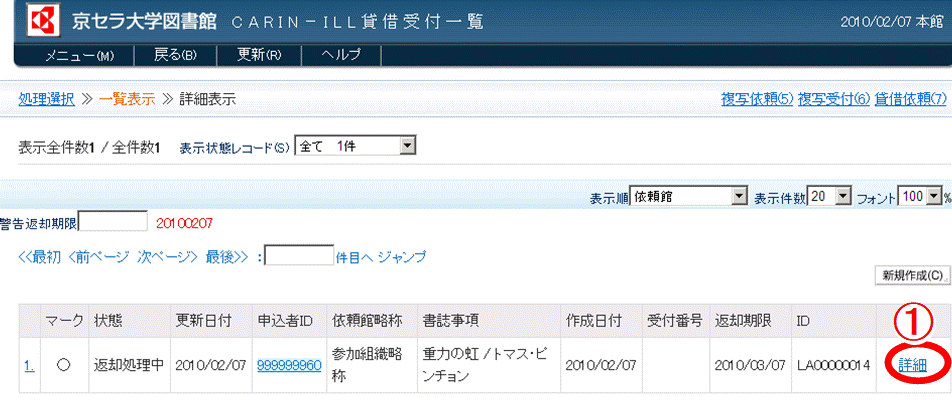The width and height of the screenshot is (952, 401).
Task: Click 更新(R) to refresh the list
Action: (x=259, y=56)
